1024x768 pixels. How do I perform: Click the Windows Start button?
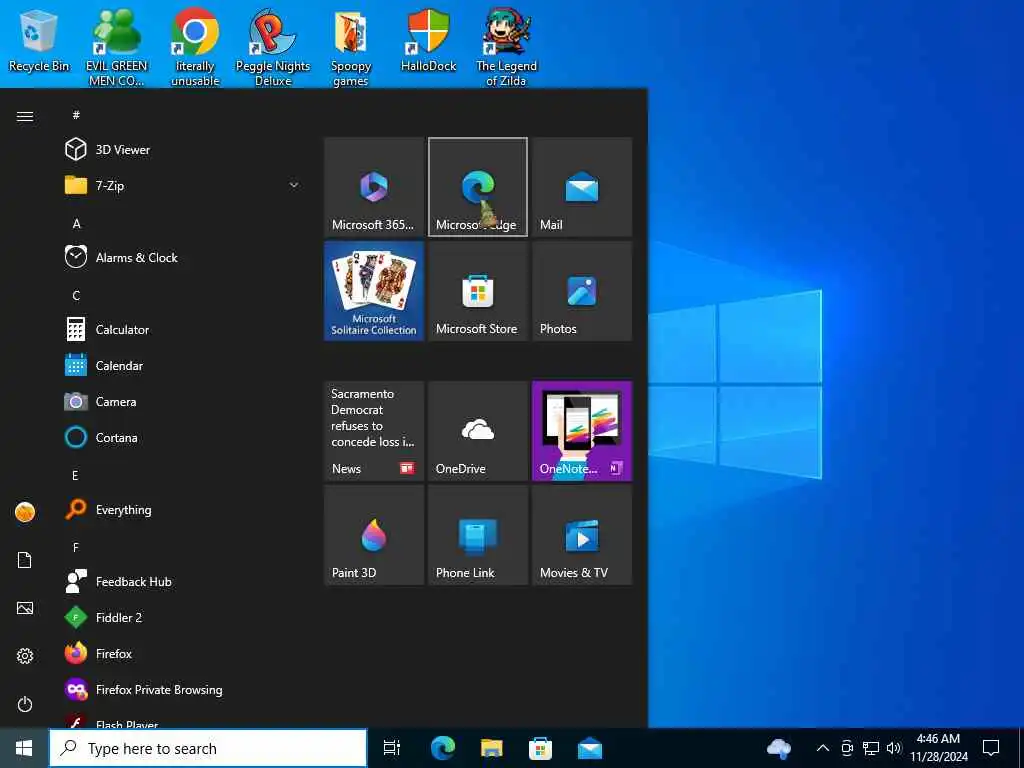(24, 748)
